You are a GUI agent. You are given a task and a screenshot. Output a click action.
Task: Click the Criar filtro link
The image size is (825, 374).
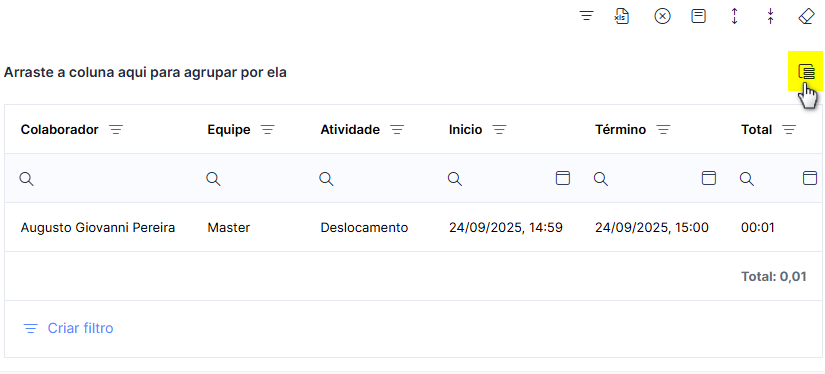tap(81, 328)
